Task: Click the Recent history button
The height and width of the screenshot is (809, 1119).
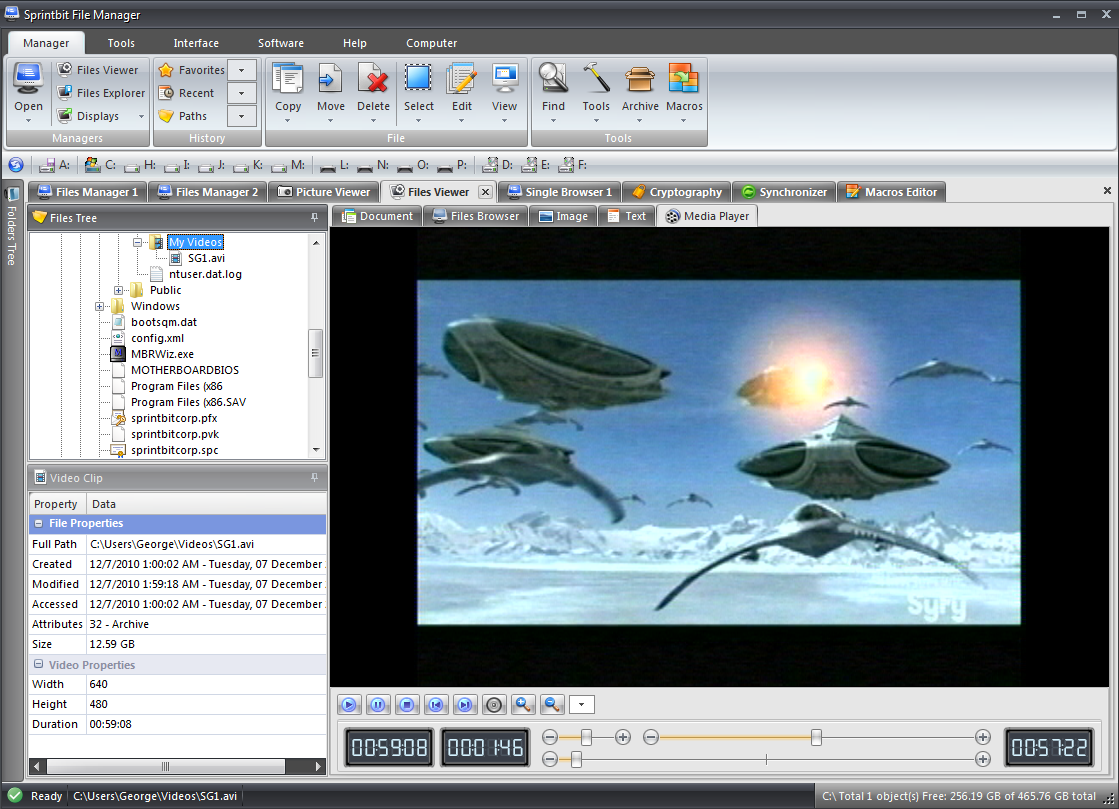Action: click(x=187, y=93)
